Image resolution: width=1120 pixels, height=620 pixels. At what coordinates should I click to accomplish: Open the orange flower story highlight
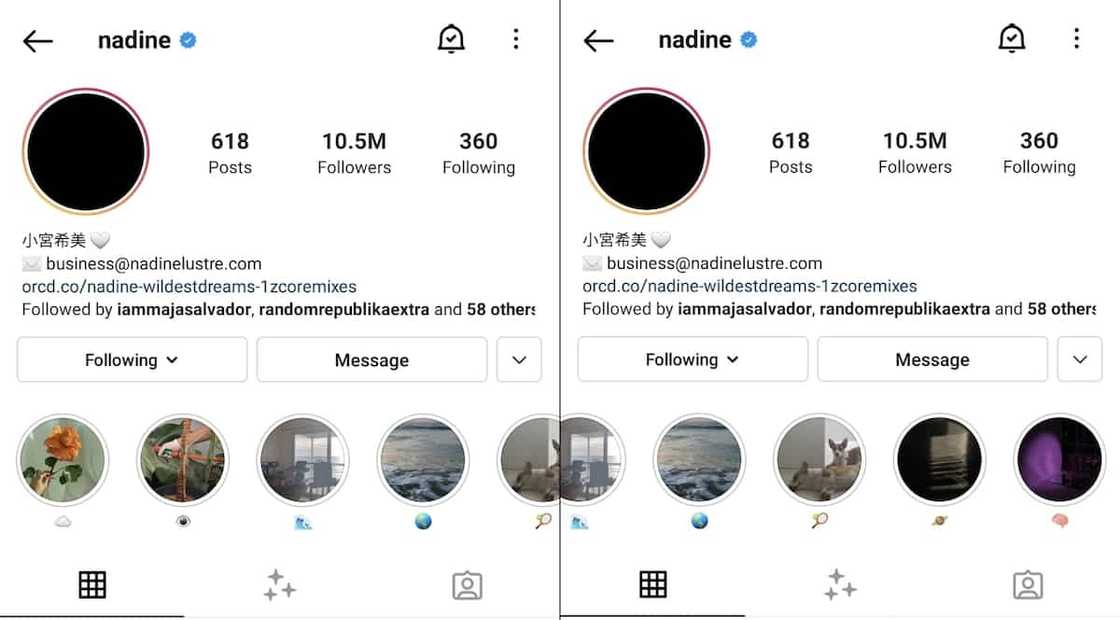click(63, 460)
